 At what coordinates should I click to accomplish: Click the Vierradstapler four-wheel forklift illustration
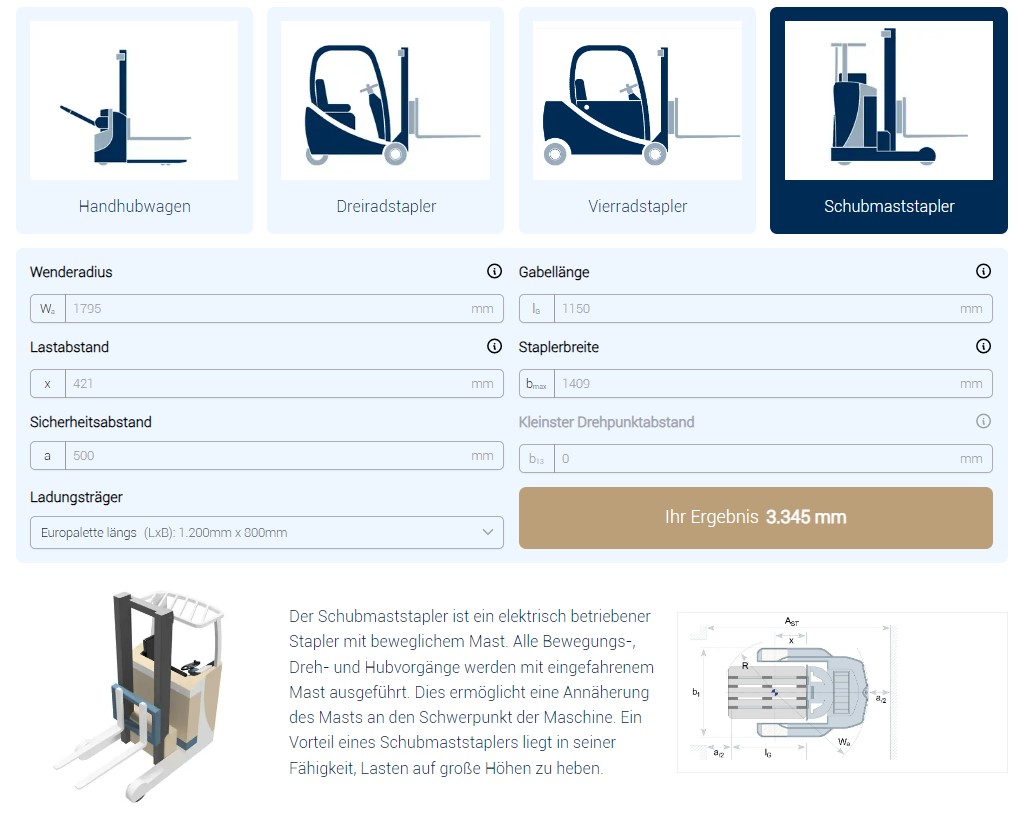(x=637, y=100)
